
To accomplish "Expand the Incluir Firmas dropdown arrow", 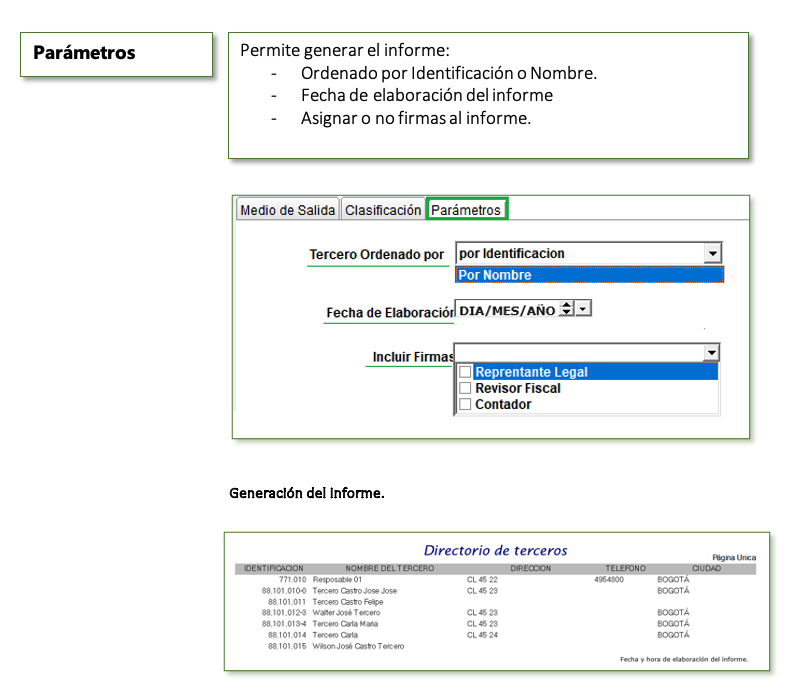I will (711, 353).
